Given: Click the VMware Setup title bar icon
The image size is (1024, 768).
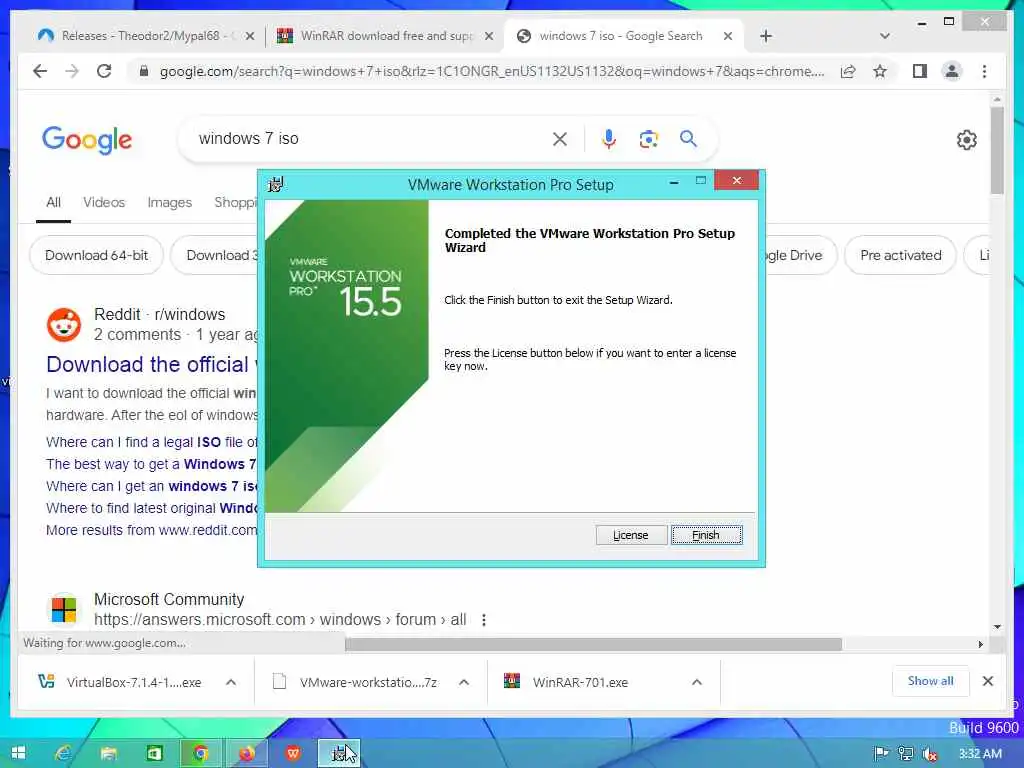Looking at the screenshot, I should 276,185.
